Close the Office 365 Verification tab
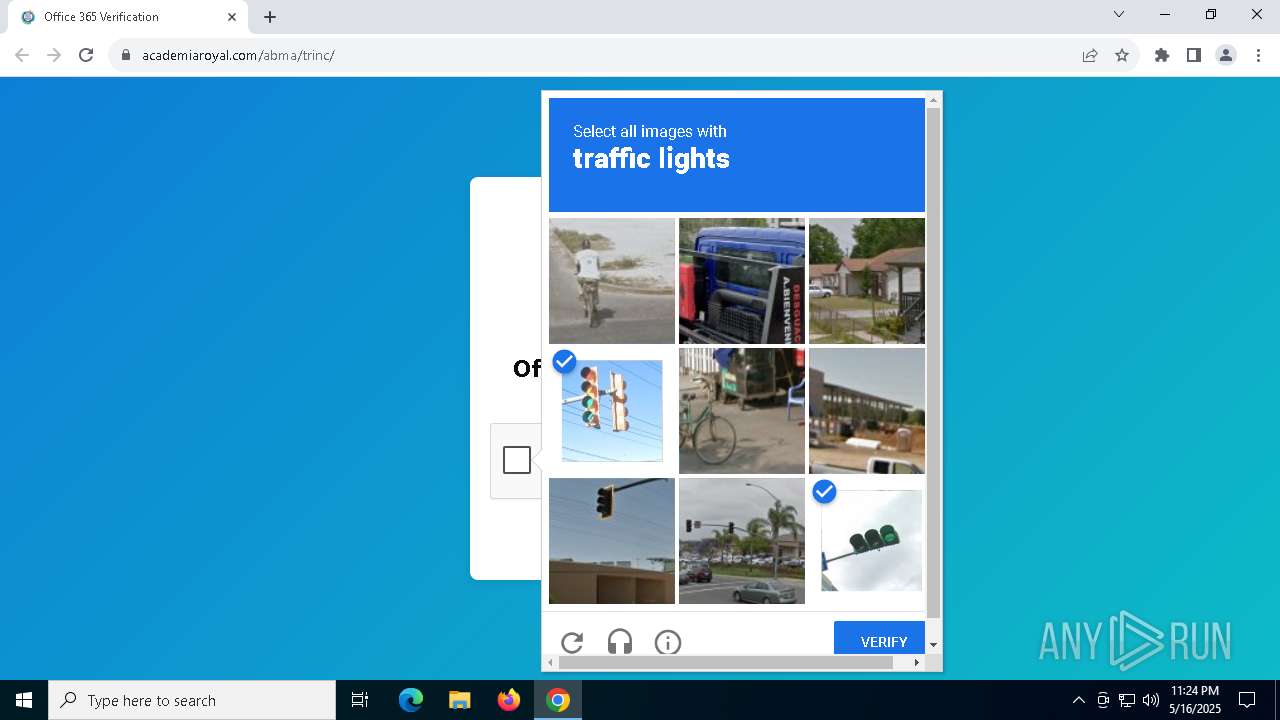The width and height of the screenshot is (1280, 720). [x=232, y=17]
